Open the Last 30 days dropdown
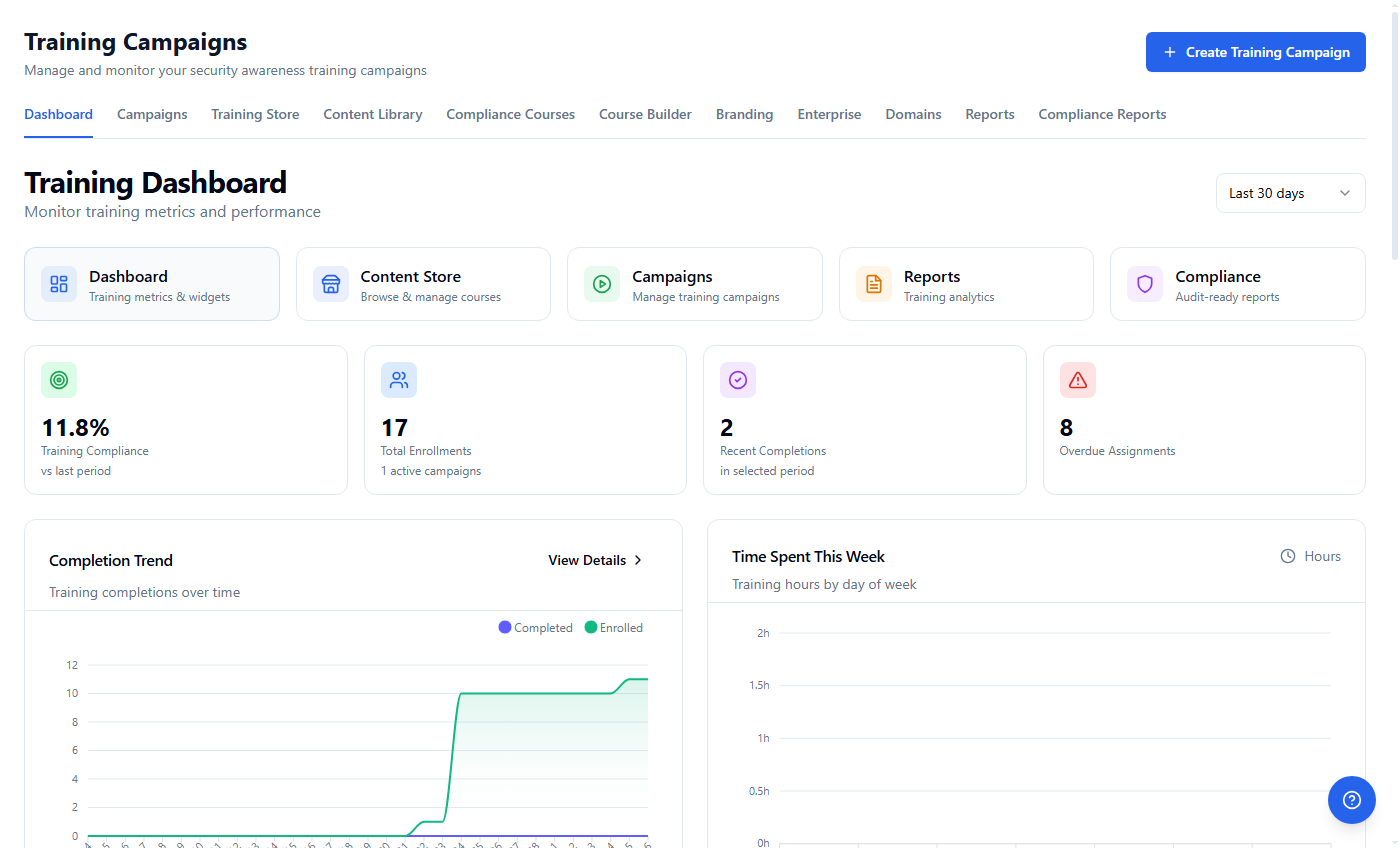1400x848 pixels. click(x=1290, y=193)
